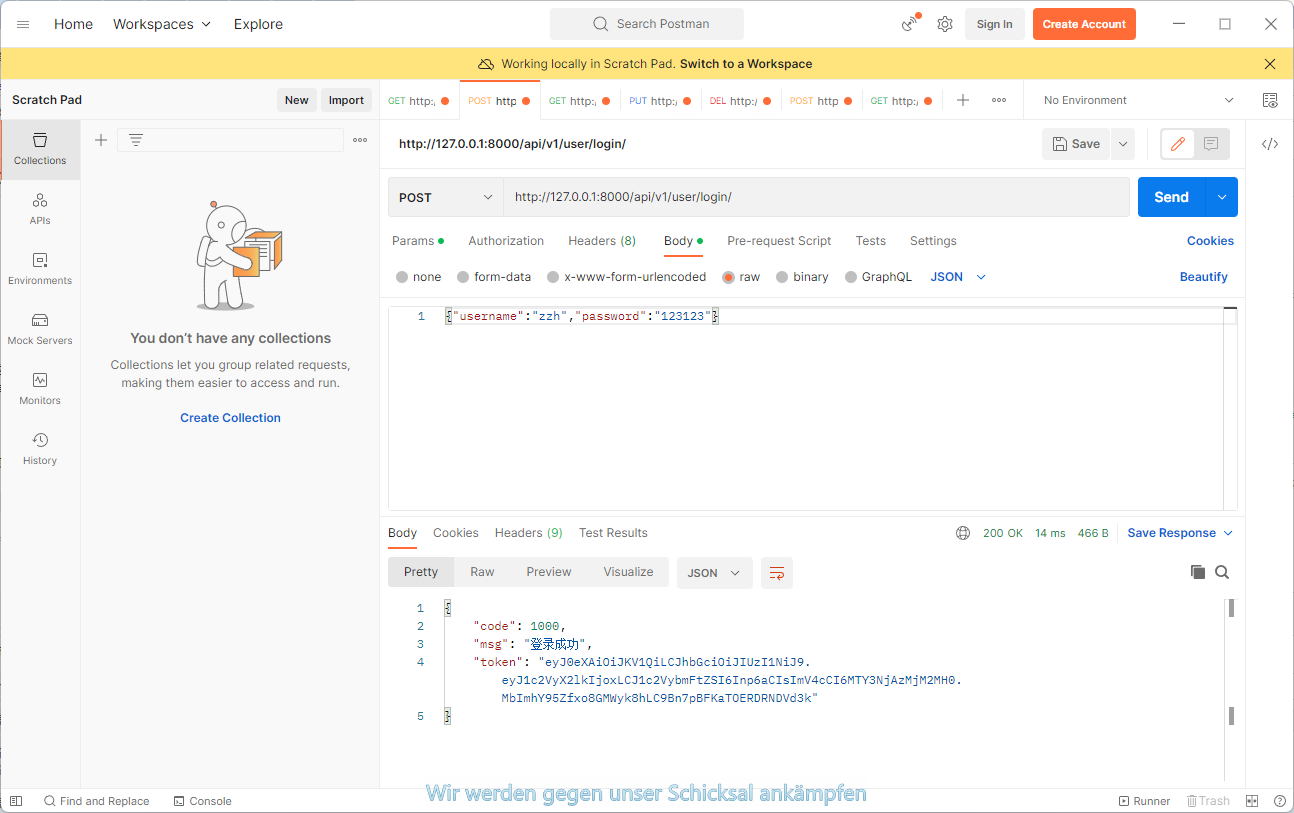
Task: Switch to the pencil edit mode icon
Action: (1178, 144)
